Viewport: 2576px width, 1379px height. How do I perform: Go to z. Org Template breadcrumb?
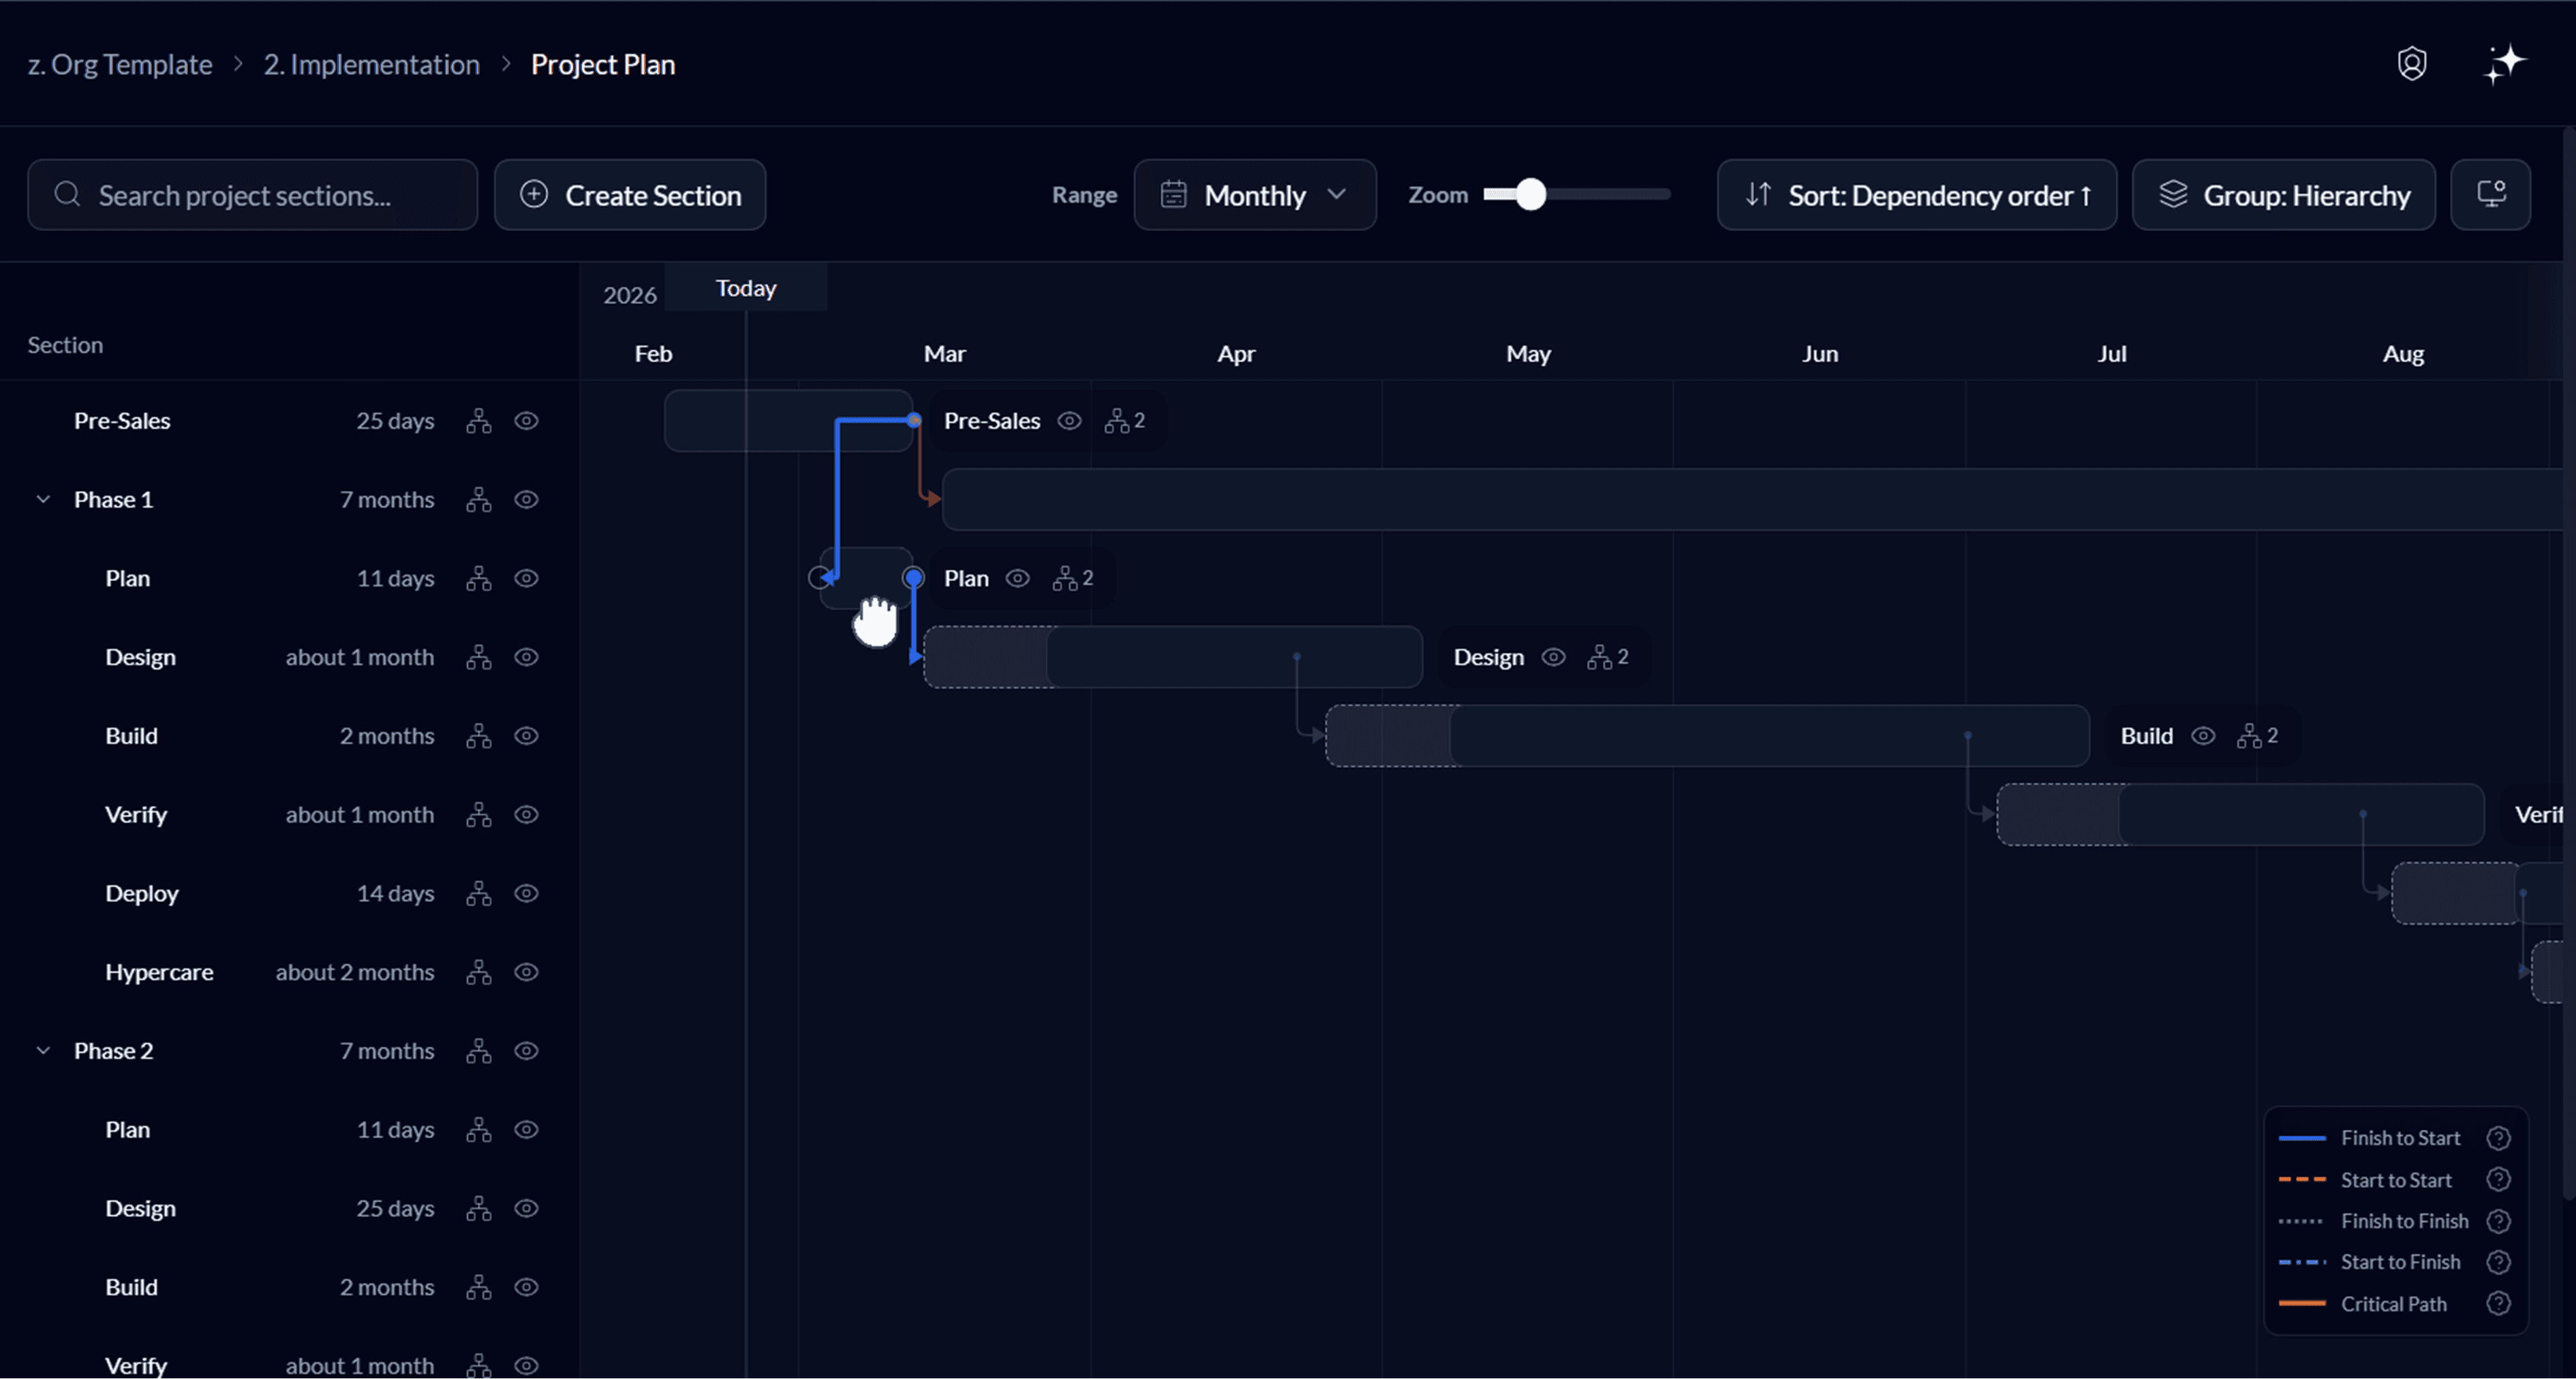[x=120, y=65]
